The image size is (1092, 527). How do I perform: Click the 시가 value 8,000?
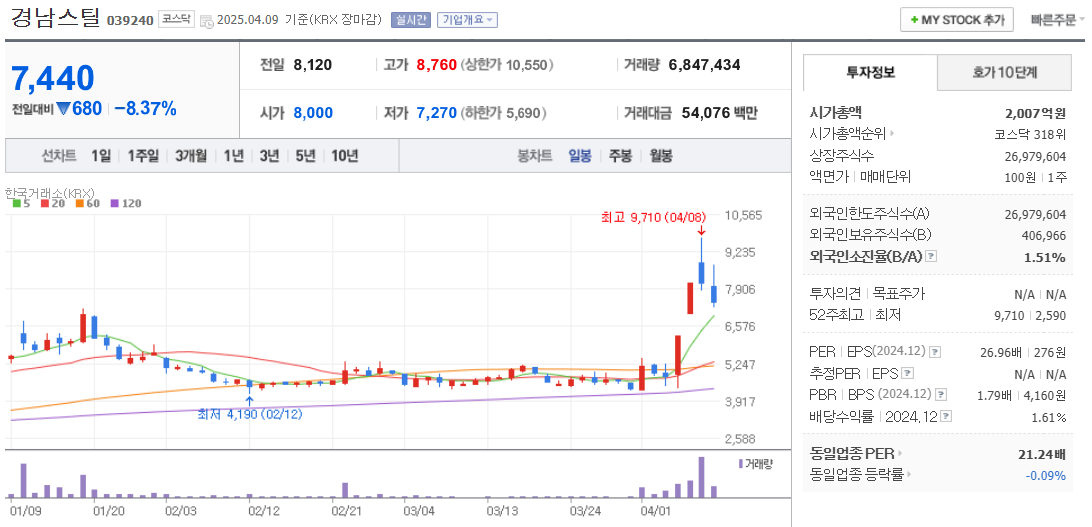click(313, 113)
